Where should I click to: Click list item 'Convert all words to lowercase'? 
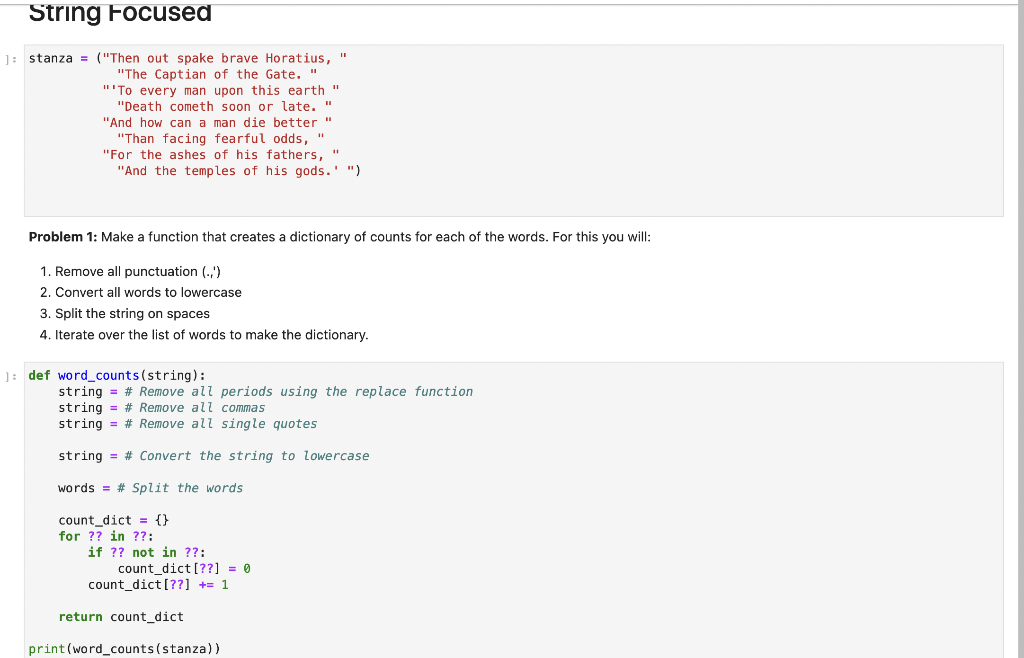point(148,292)
